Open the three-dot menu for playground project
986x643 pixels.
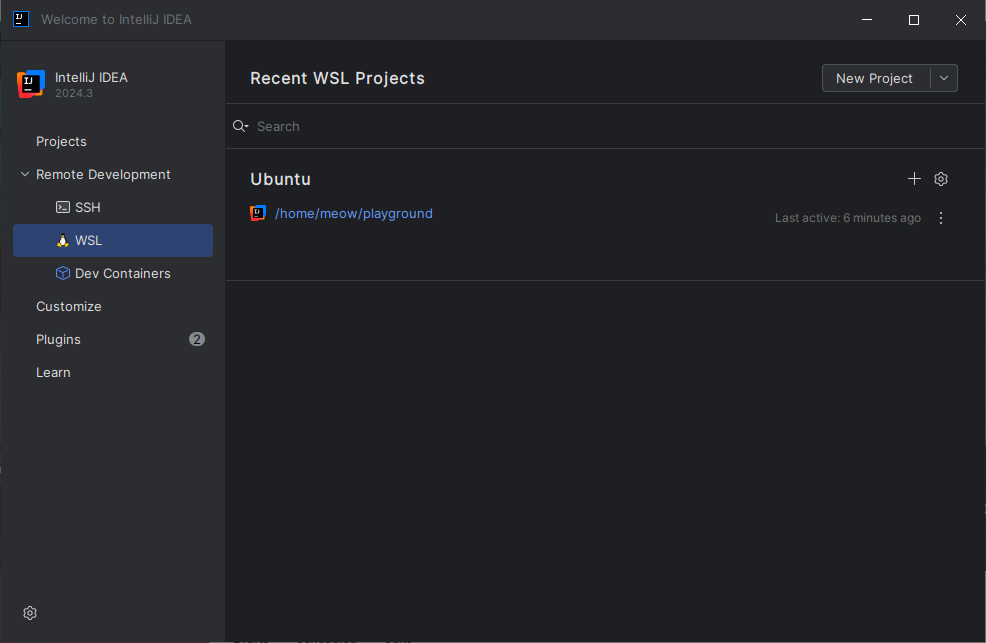point(940,217)
